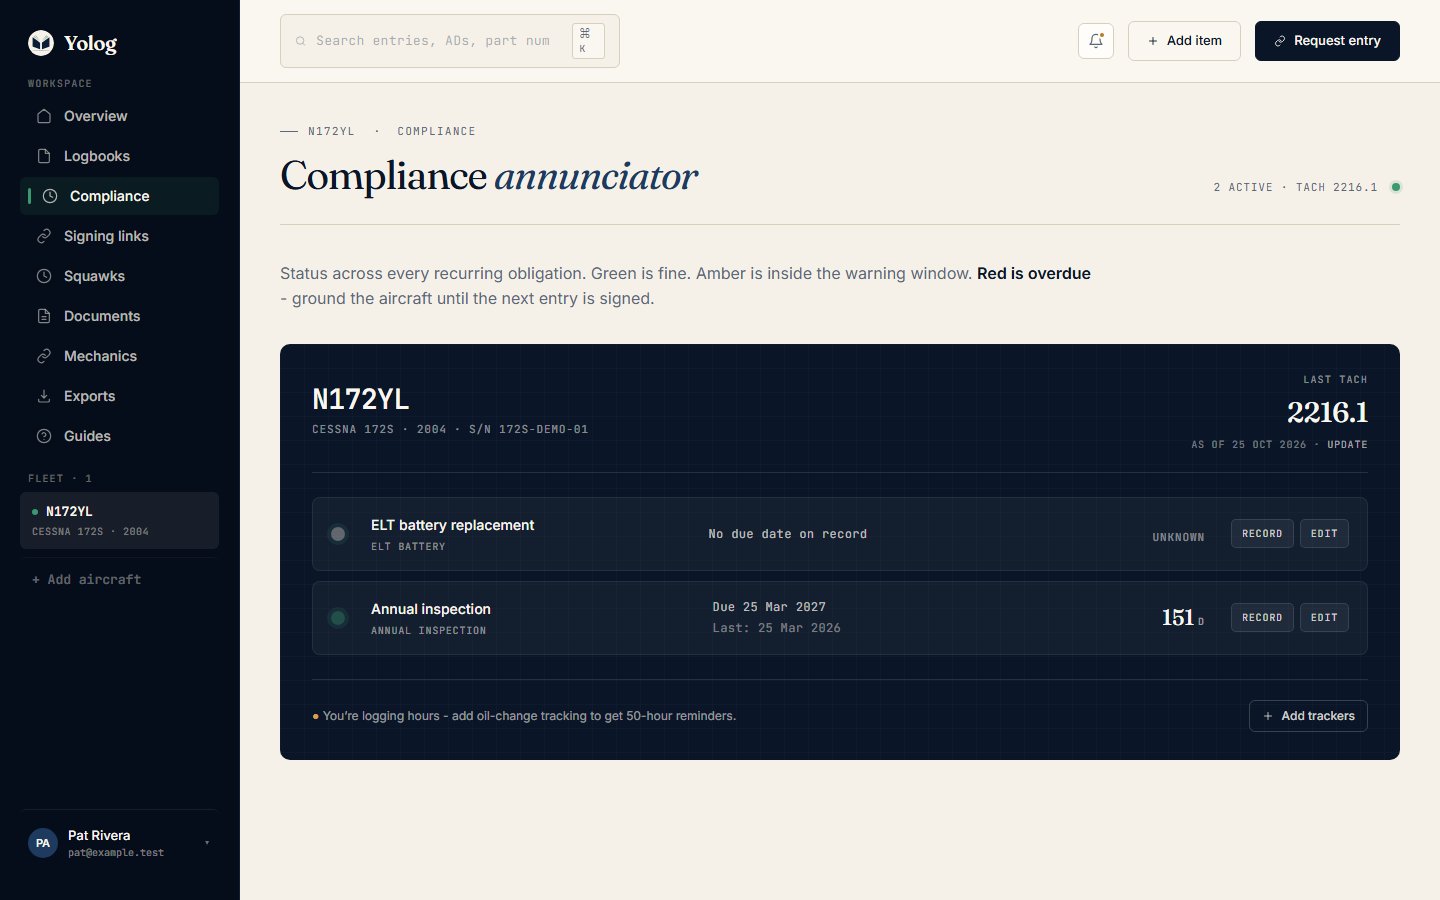Click the Signing links chain icon

[x=44, y=236]
